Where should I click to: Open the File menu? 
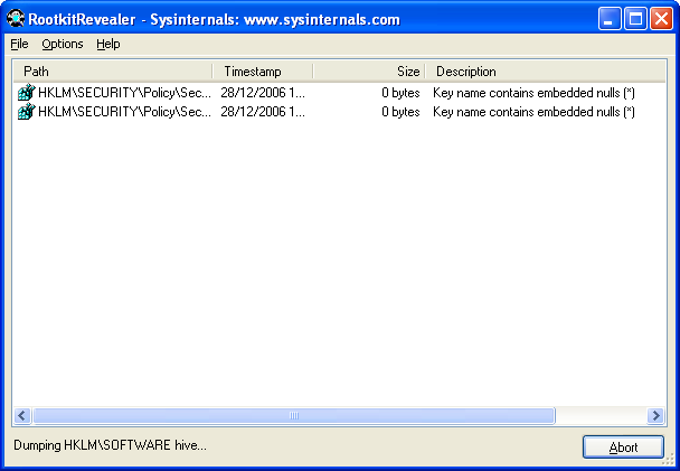click(x=19, y=44)
